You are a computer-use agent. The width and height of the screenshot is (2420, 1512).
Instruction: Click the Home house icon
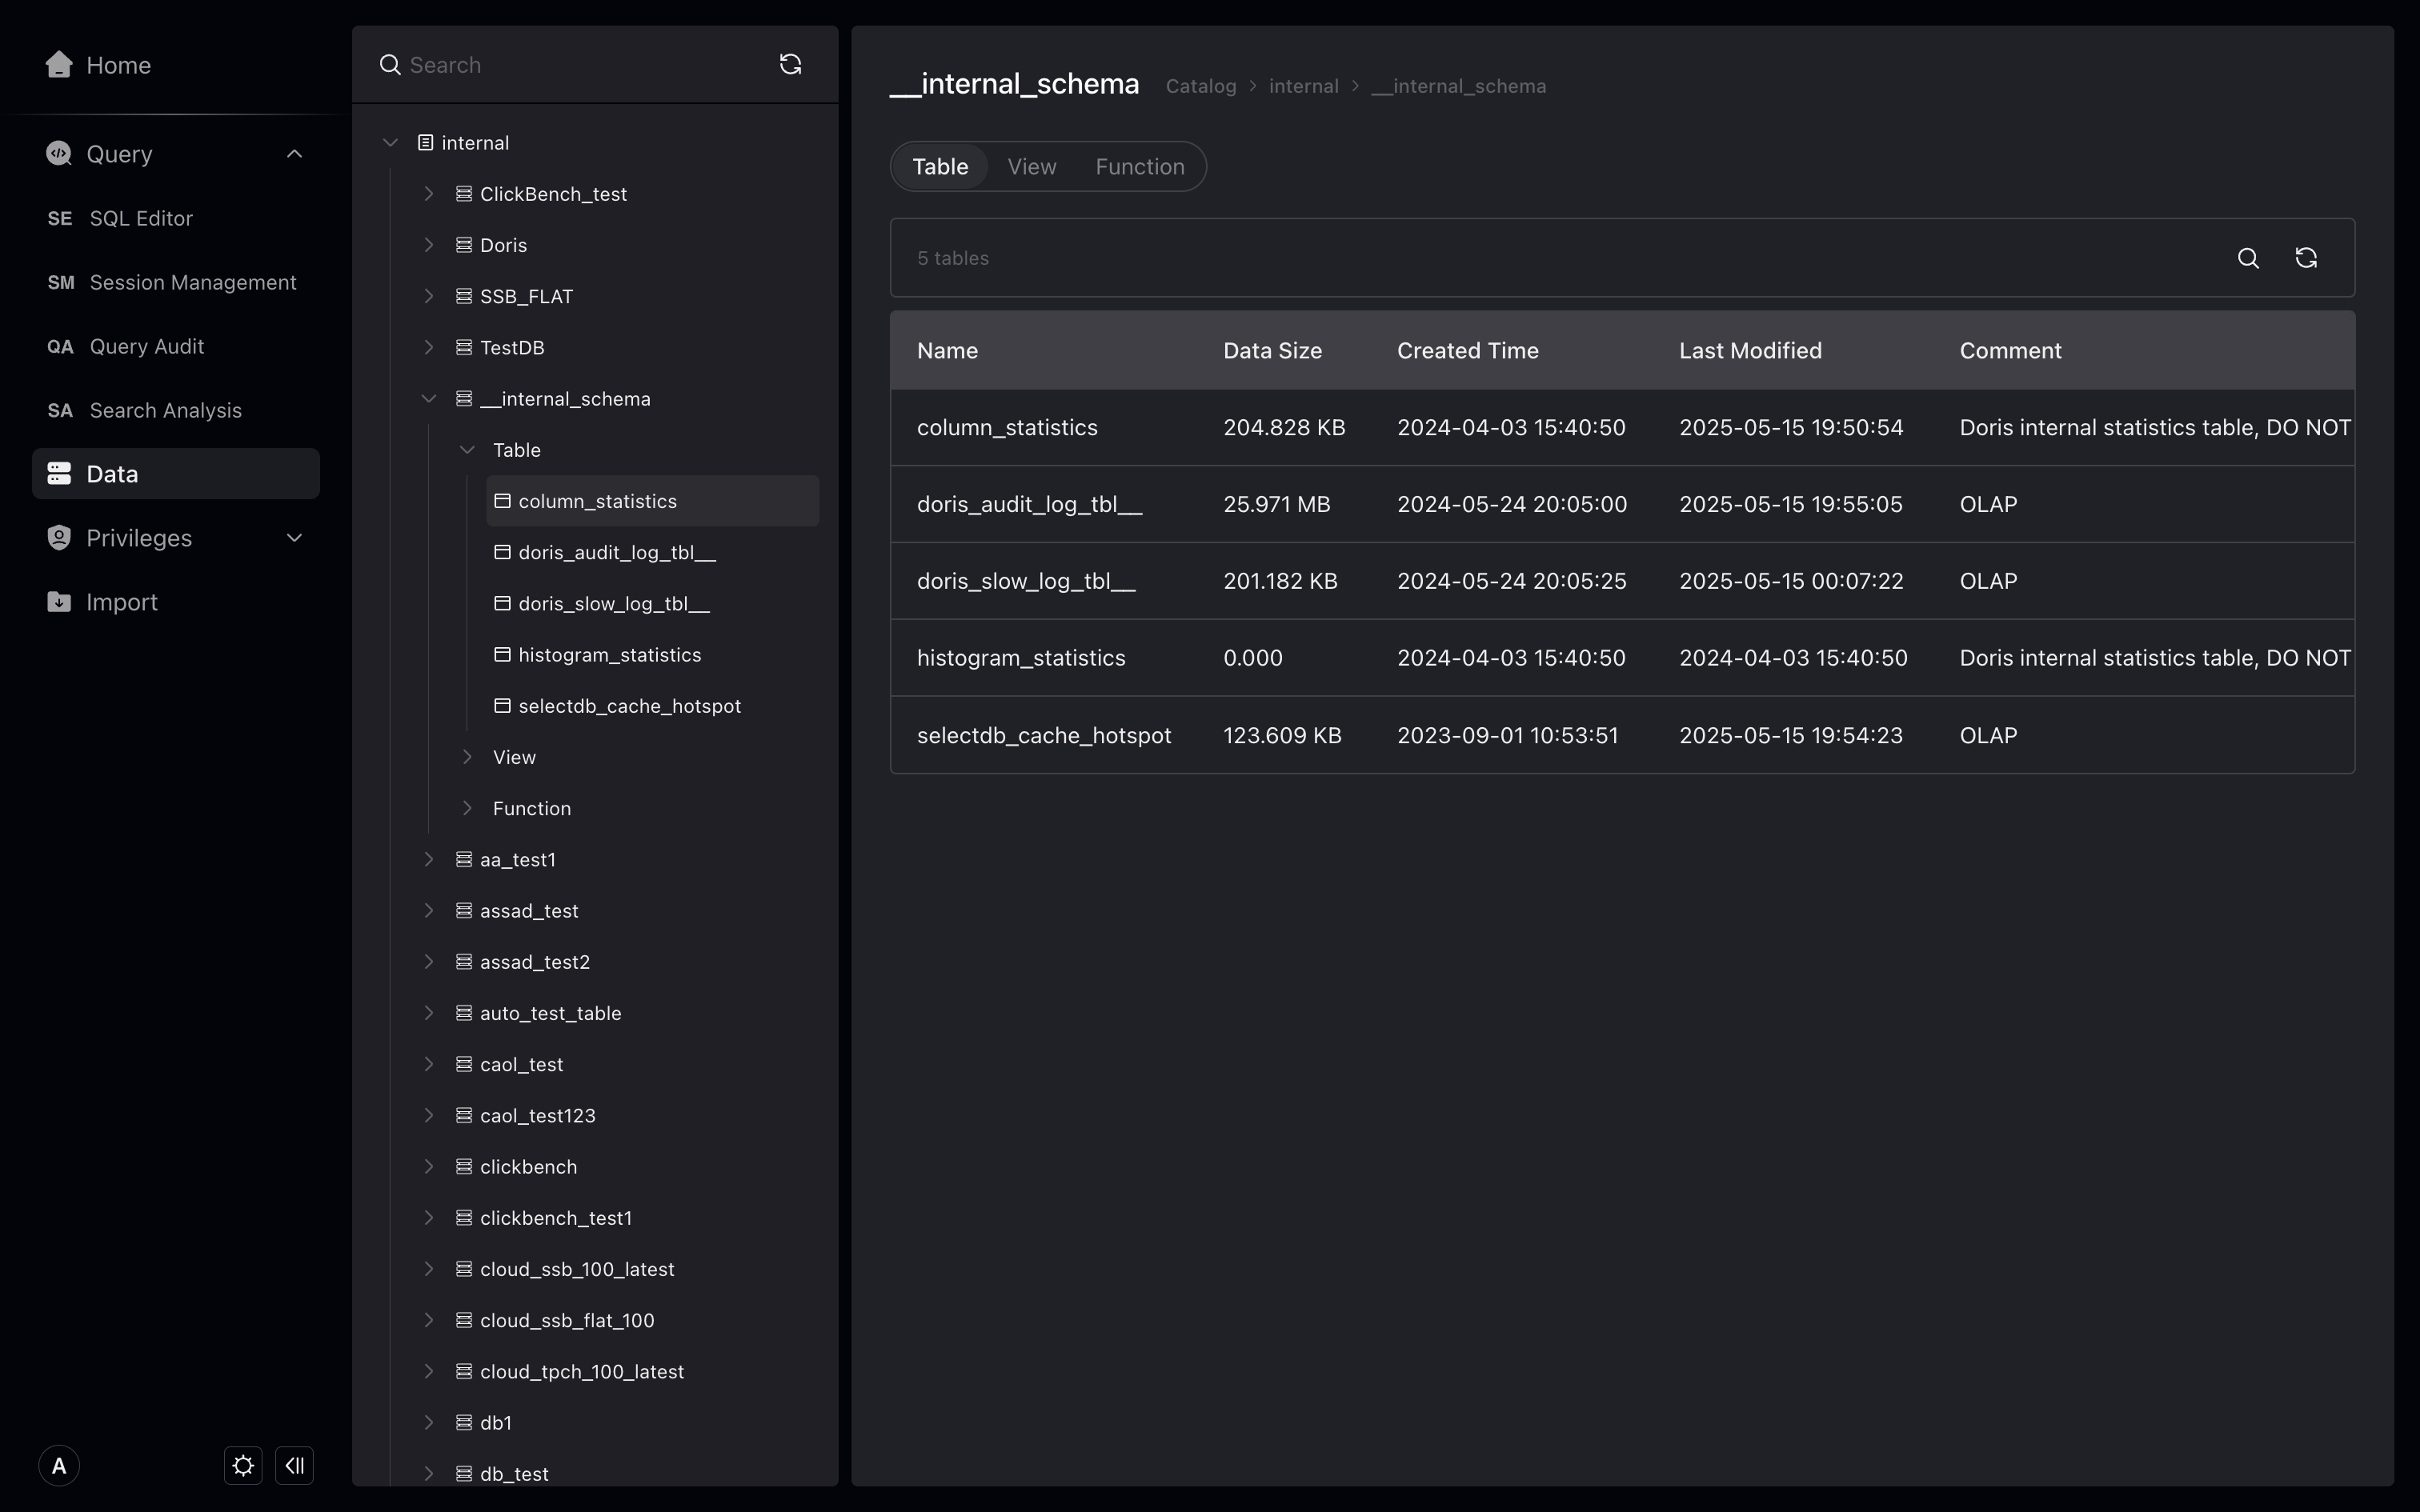59,64
